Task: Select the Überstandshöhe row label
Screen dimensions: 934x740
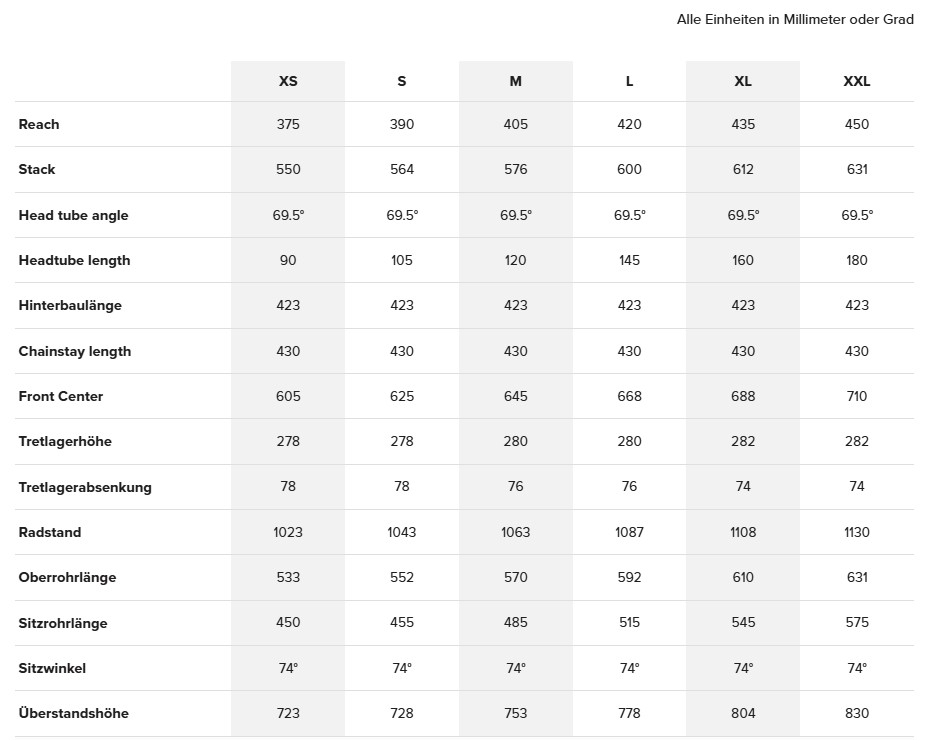Action: pyautogui.click(x=73, y=713)
